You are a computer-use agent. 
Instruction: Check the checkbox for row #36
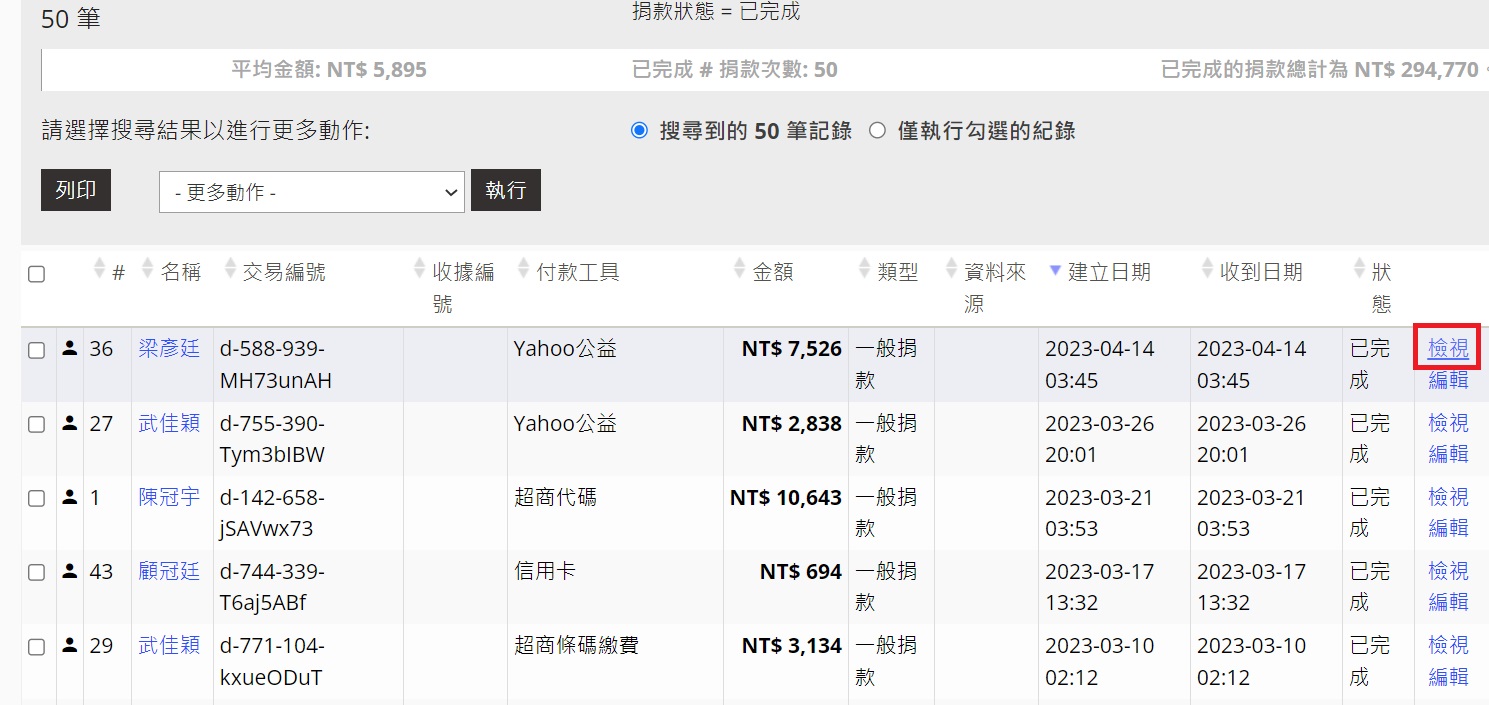click(x=37, y=349)
